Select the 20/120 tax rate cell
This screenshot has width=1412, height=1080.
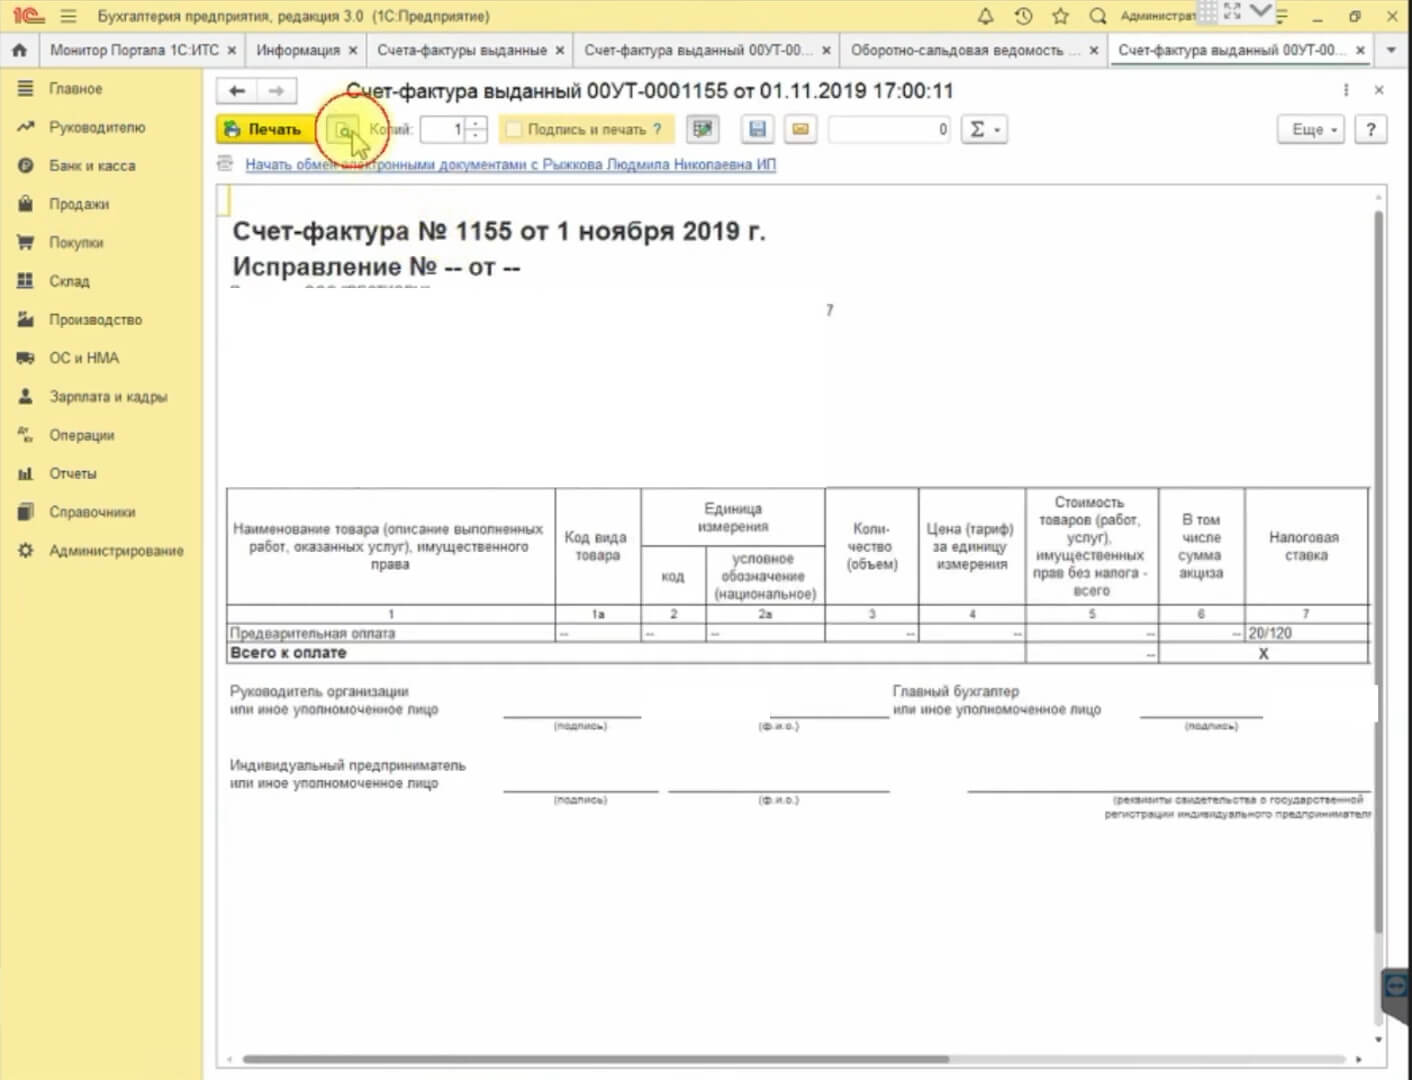coord(1307,633)
